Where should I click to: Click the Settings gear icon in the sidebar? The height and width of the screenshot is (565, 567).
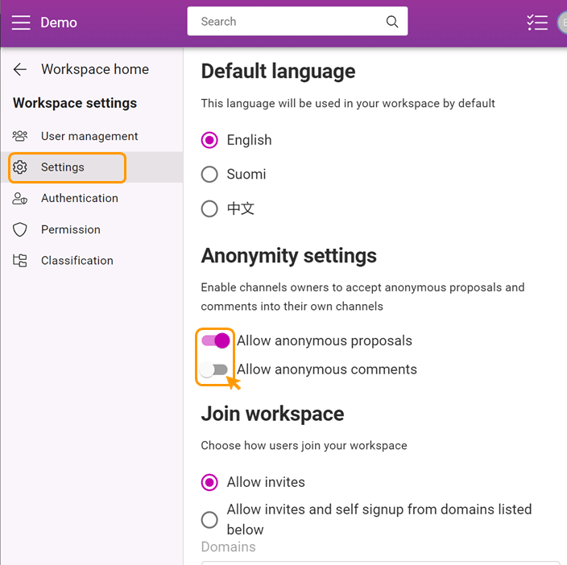(x=20, y=167)
